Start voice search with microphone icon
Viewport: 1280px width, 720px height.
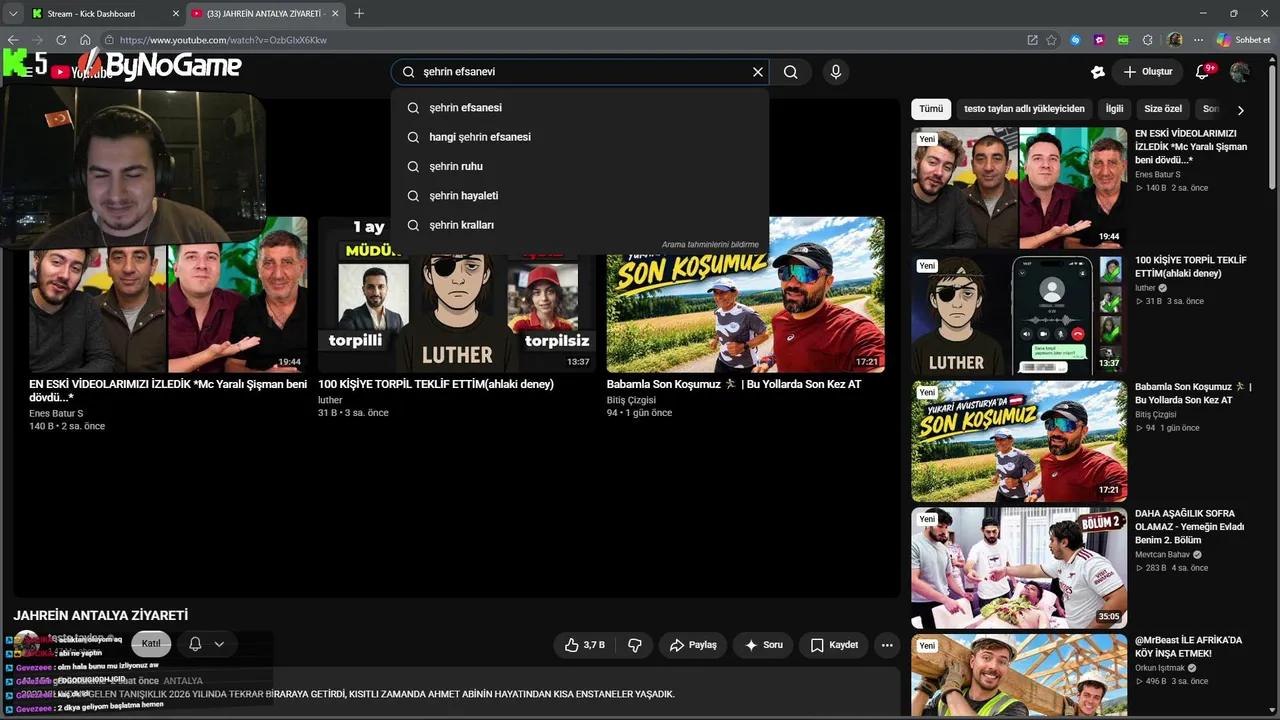point(836,72)
